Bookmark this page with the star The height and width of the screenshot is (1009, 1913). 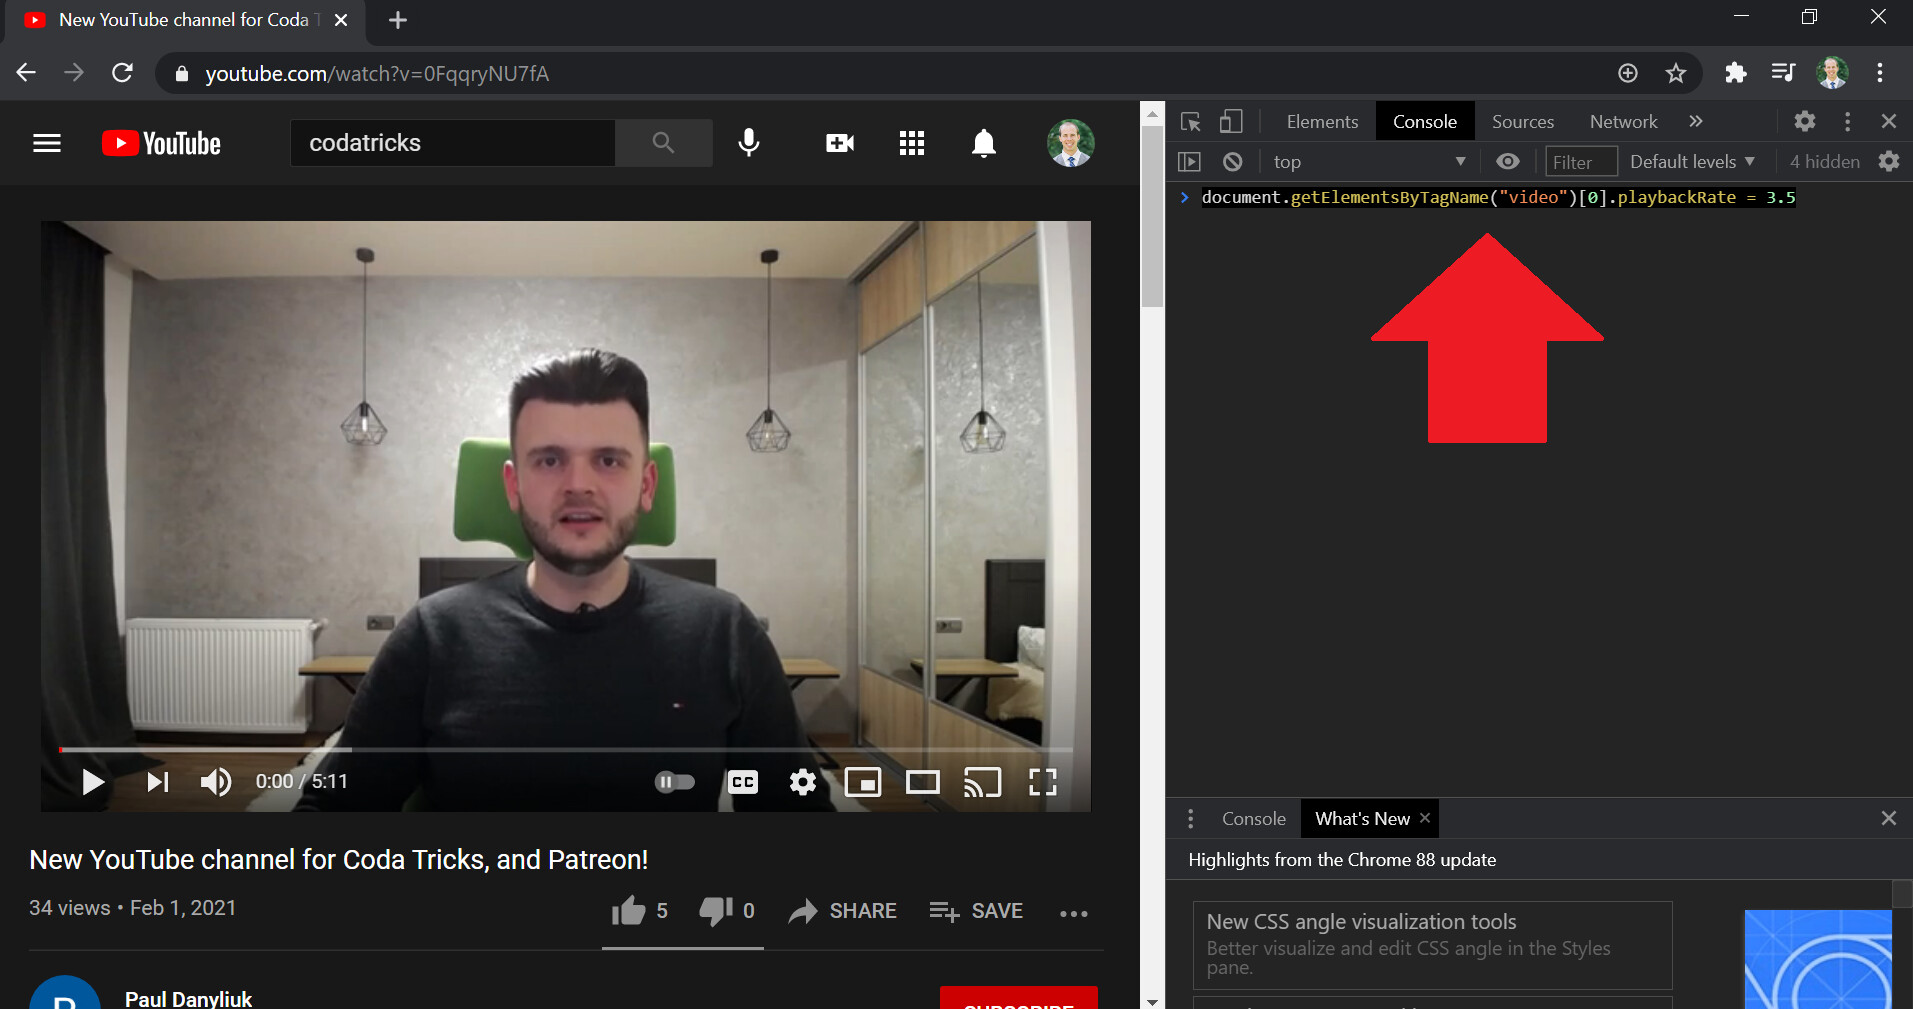click(1676, 73)
